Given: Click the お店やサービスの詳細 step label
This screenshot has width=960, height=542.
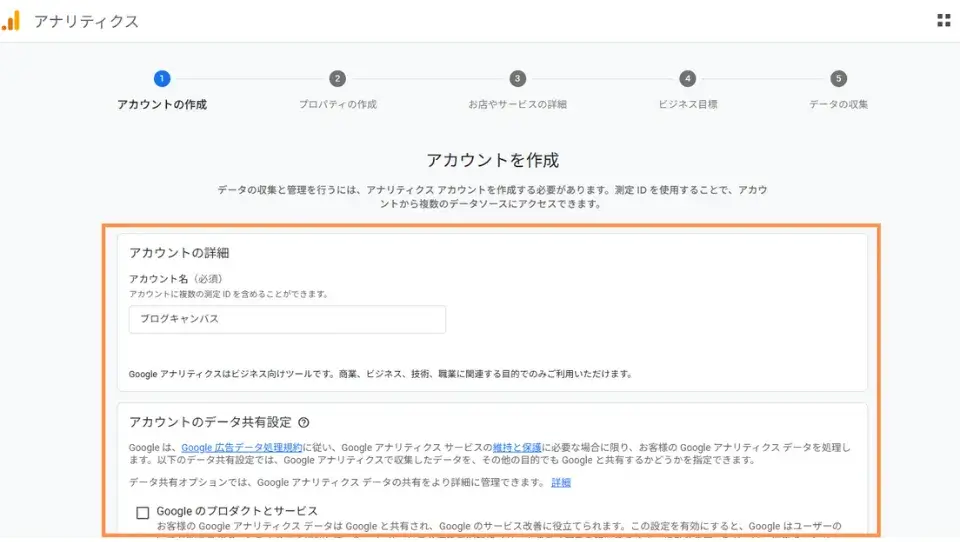Looking at the screenshot, I should tap(517, 105).
